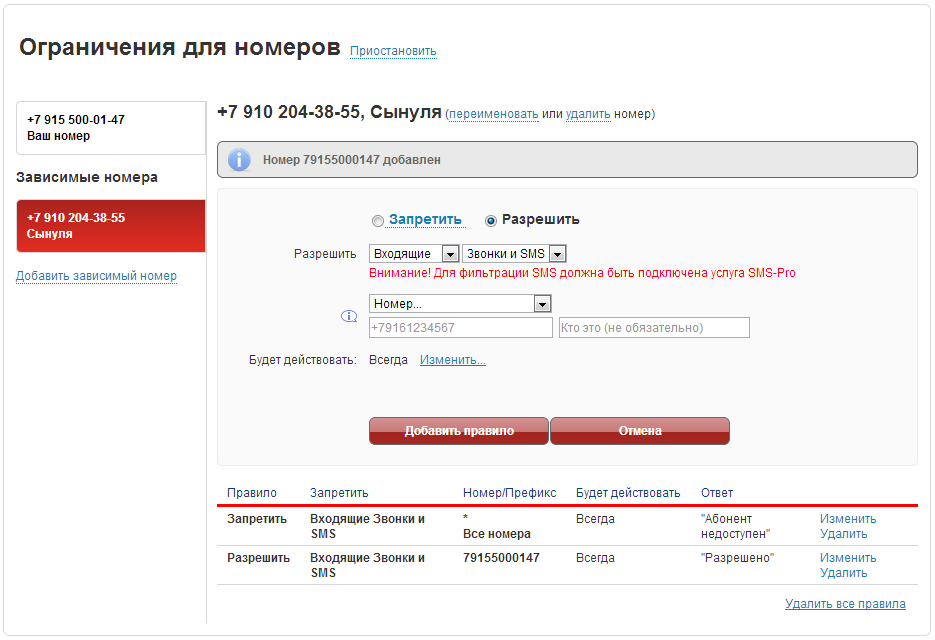Click Изменить for the Запретить rule
The width and height of the screenshot is (935, 640).
pyautogui.click(x=847, y=519)
